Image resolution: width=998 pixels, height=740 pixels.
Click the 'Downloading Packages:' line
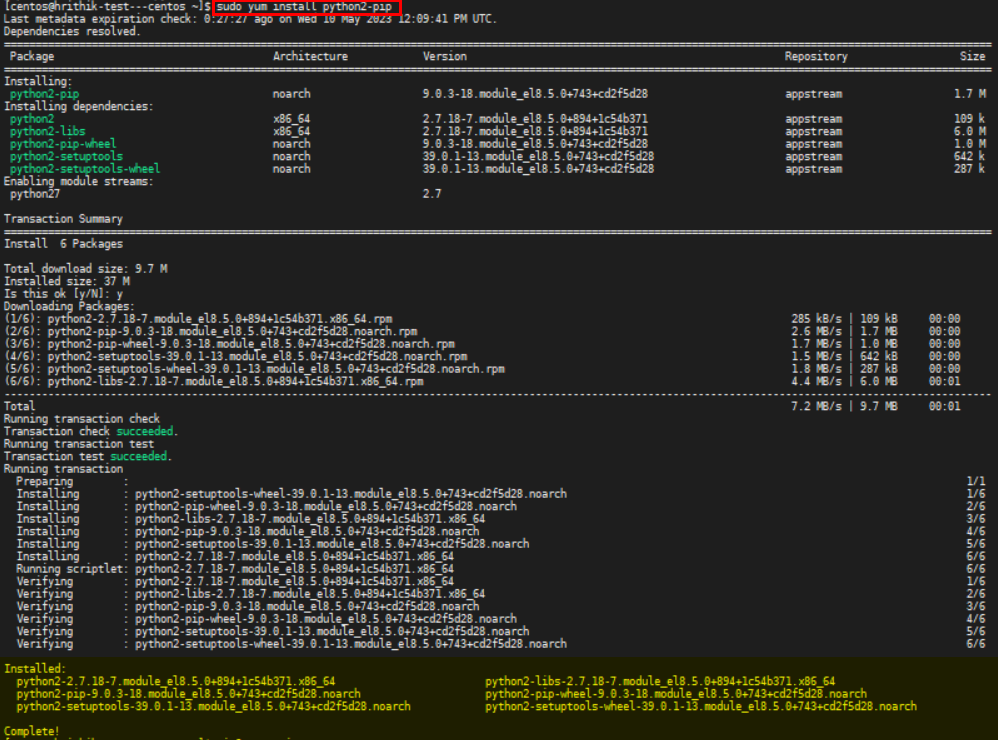pos(69,307)
